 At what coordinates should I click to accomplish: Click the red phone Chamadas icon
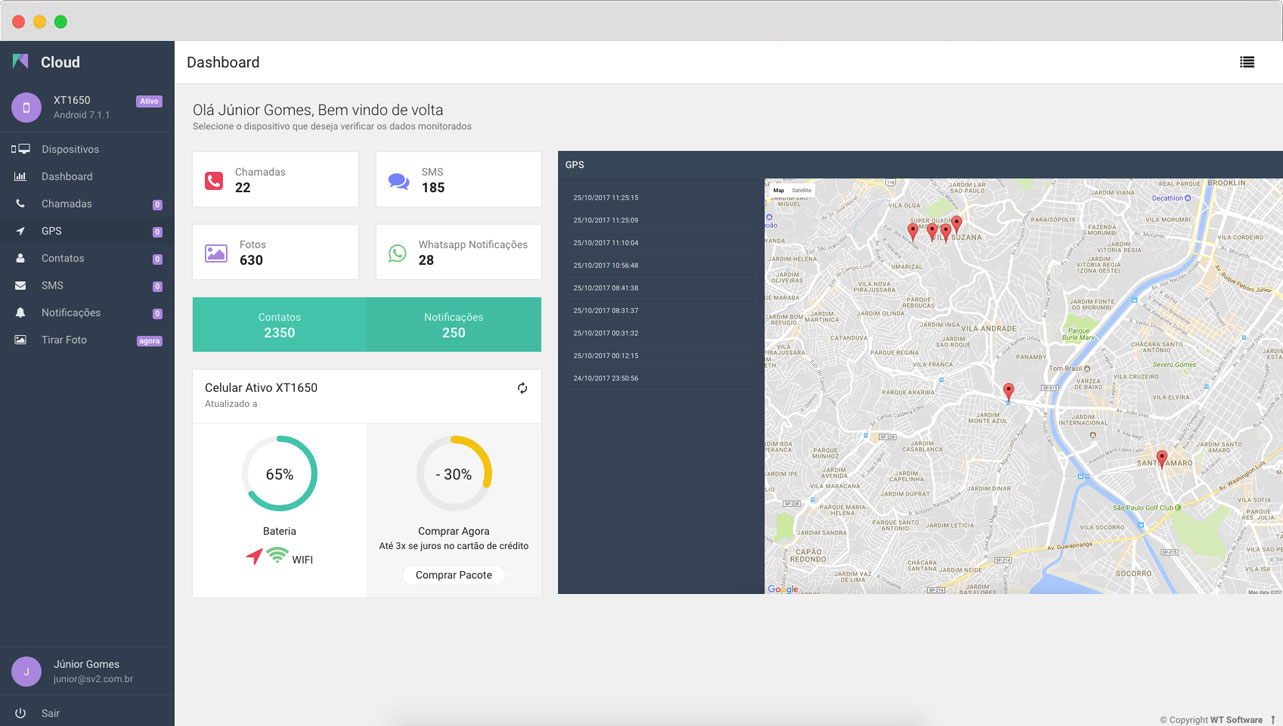(x=214, y=181)
